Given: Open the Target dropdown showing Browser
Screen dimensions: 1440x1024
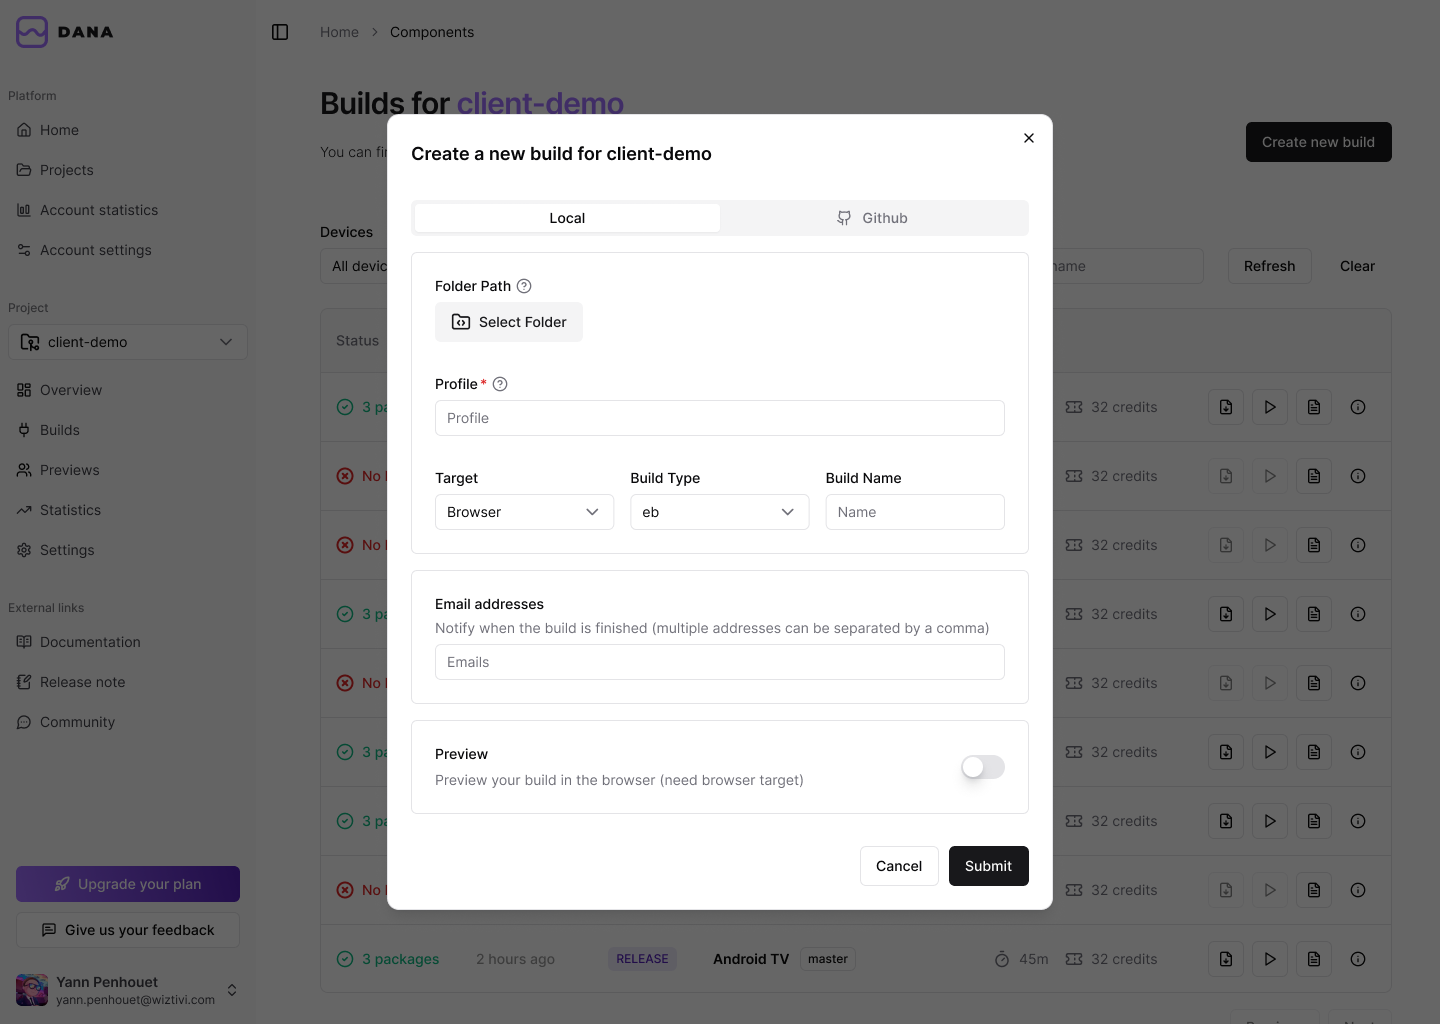Looking at the screenshot, I should 524,511.
